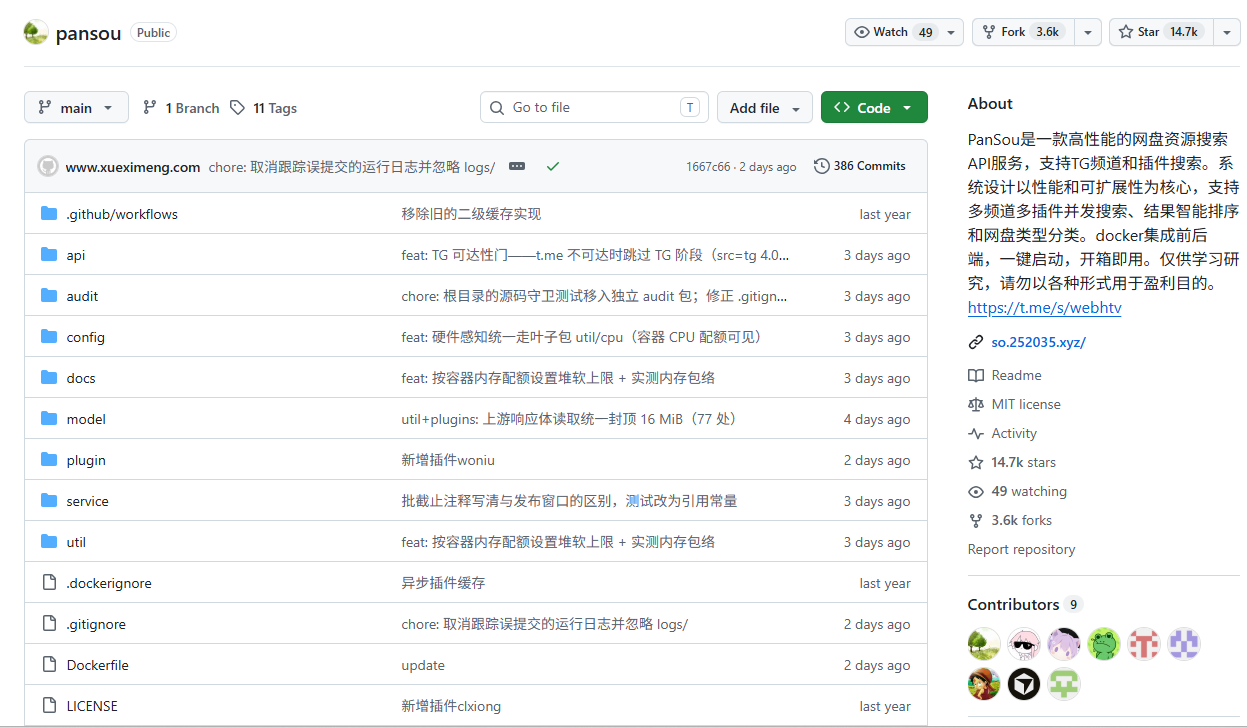Open the .github/workflows folder
Image resolution: width=1247 pixels, height=728 pixels.
(122, 214)
